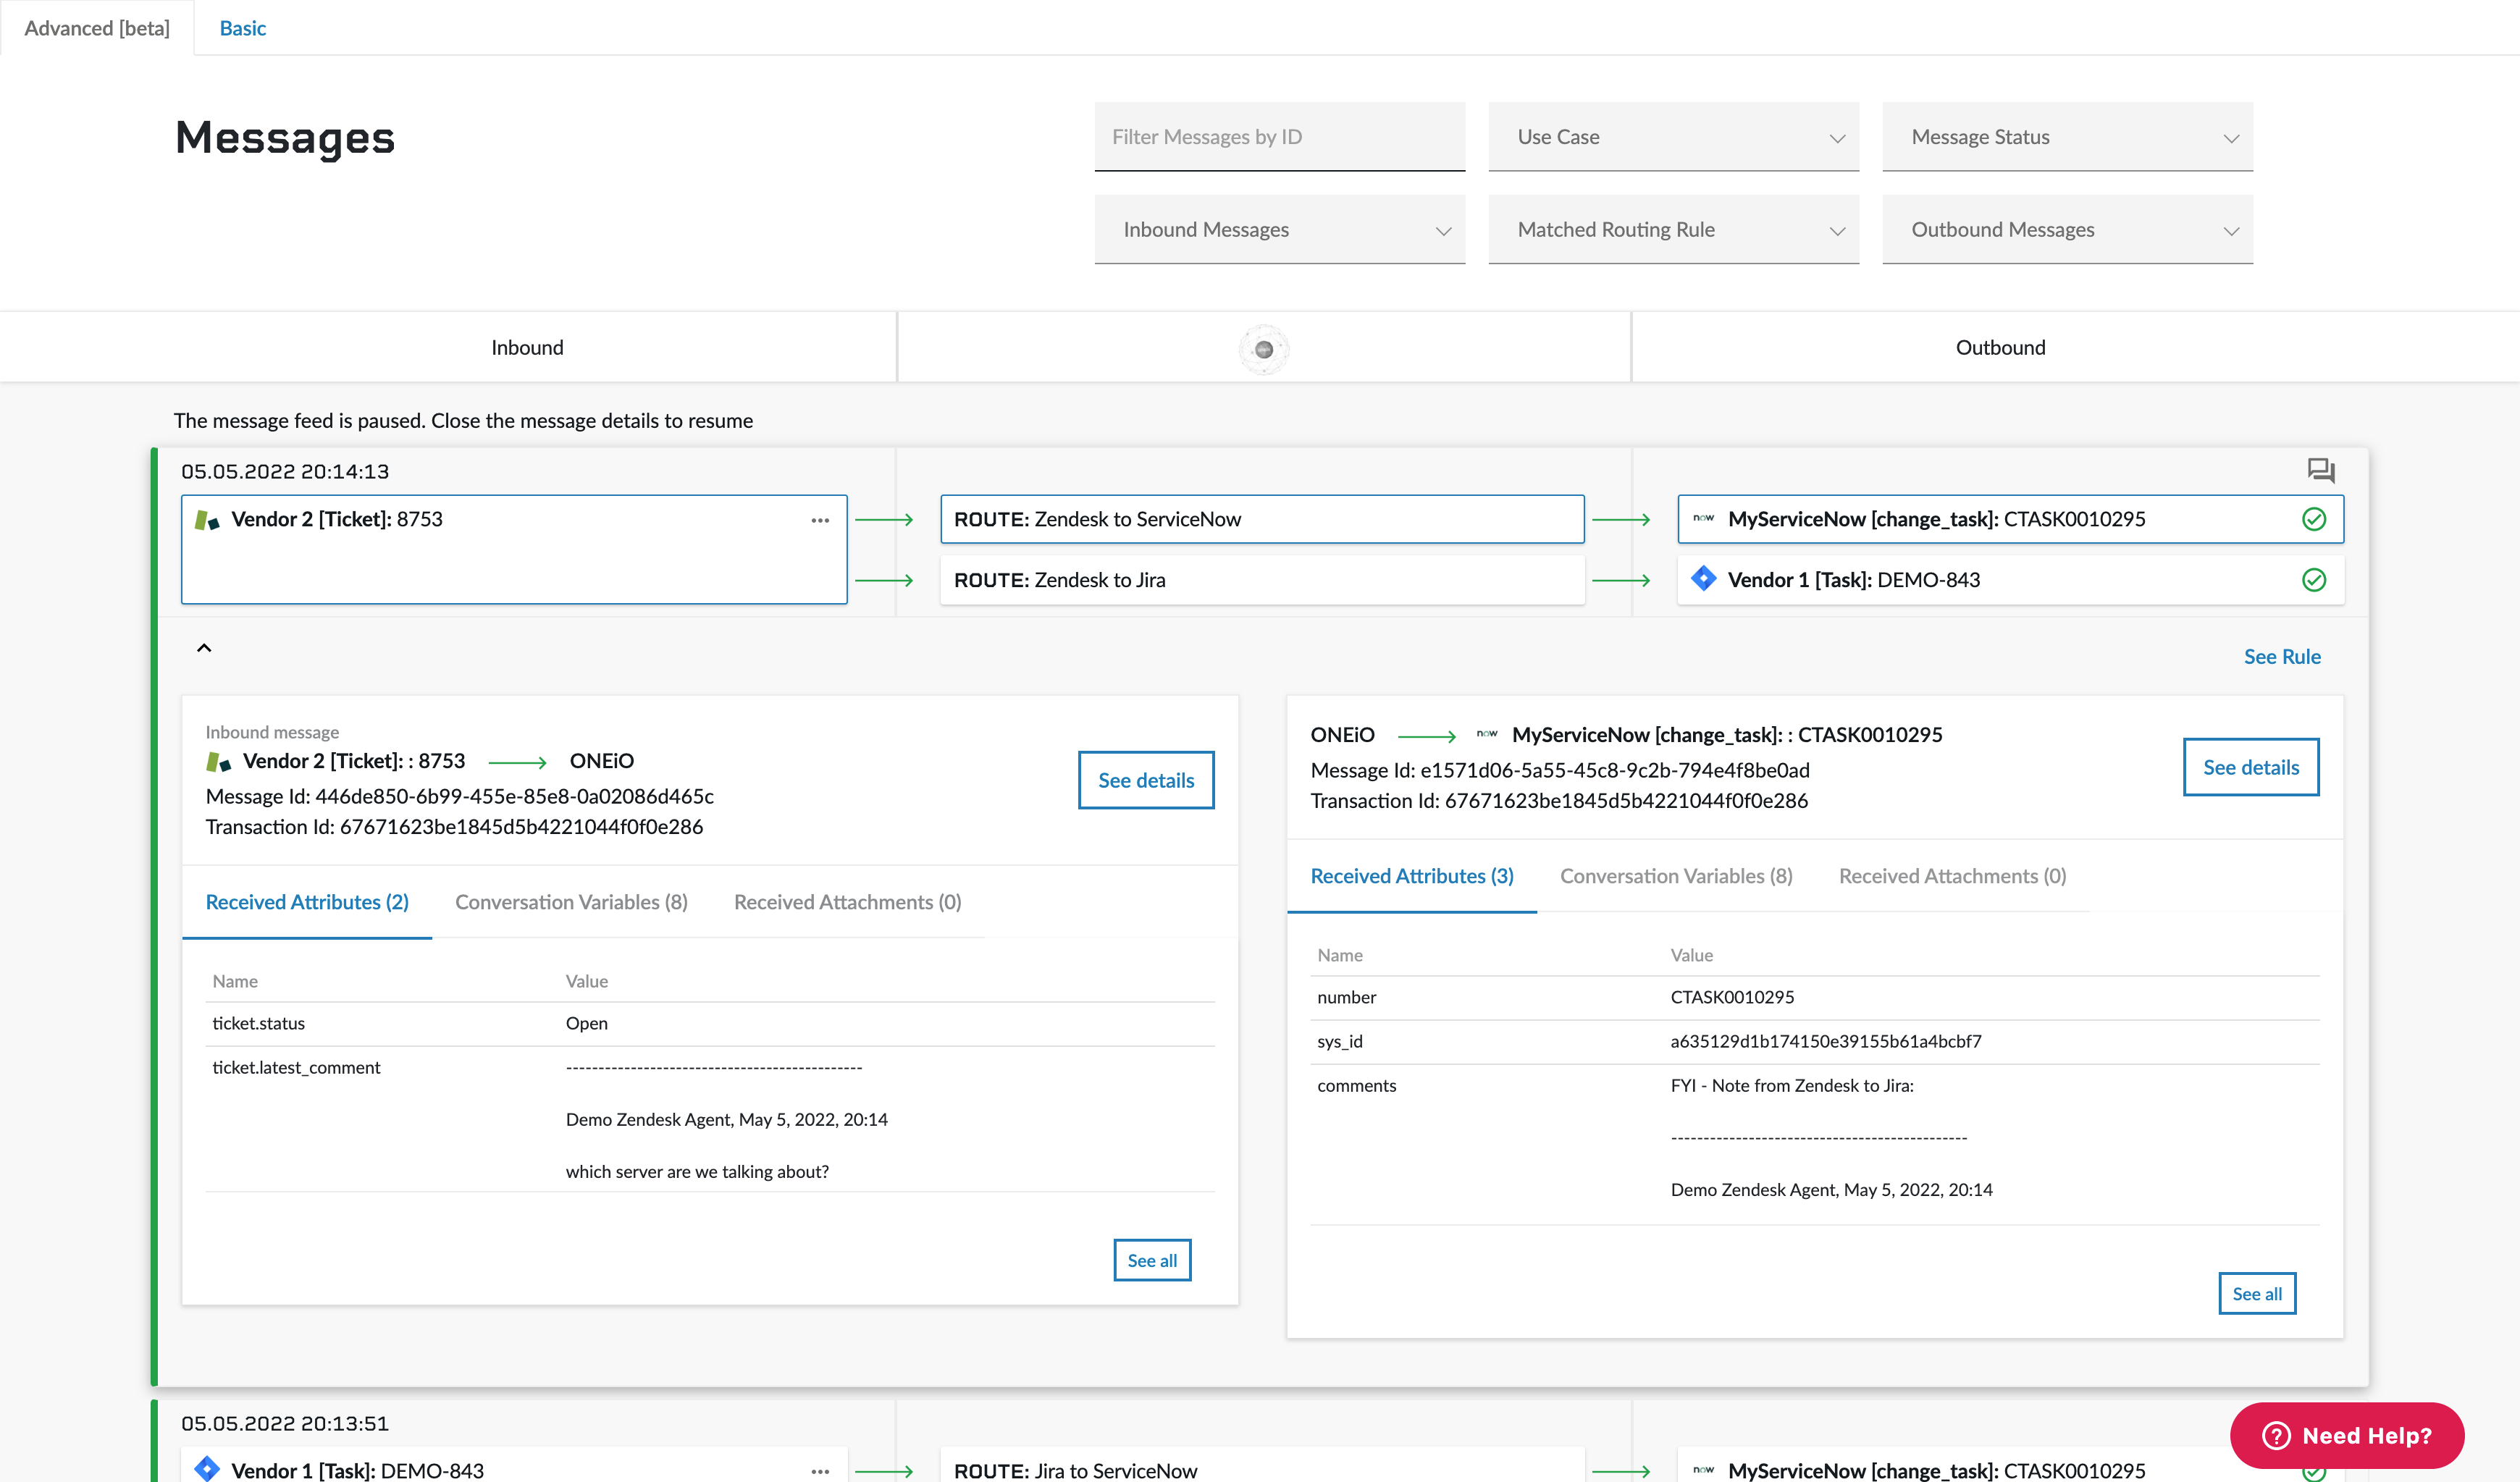2520x1482 pixels.
Task: Open outbound Received Attachments (0) tab
Action: [1953, 876]
